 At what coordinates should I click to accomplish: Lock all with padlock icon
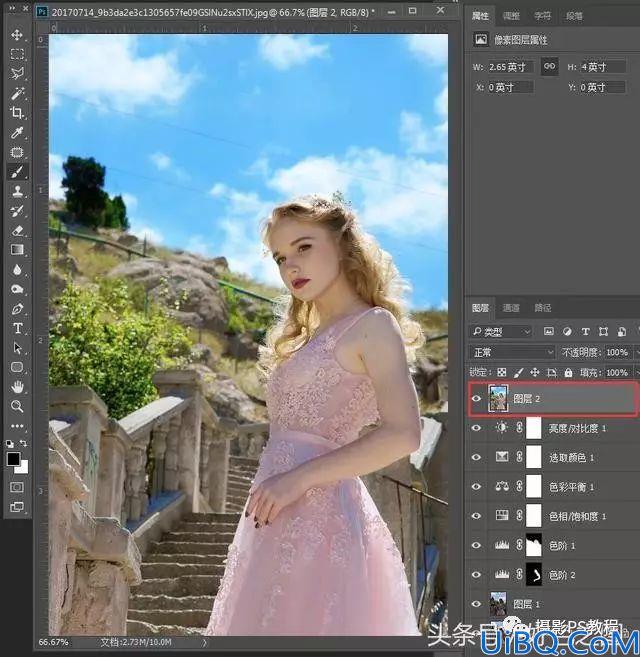point(568,372)
